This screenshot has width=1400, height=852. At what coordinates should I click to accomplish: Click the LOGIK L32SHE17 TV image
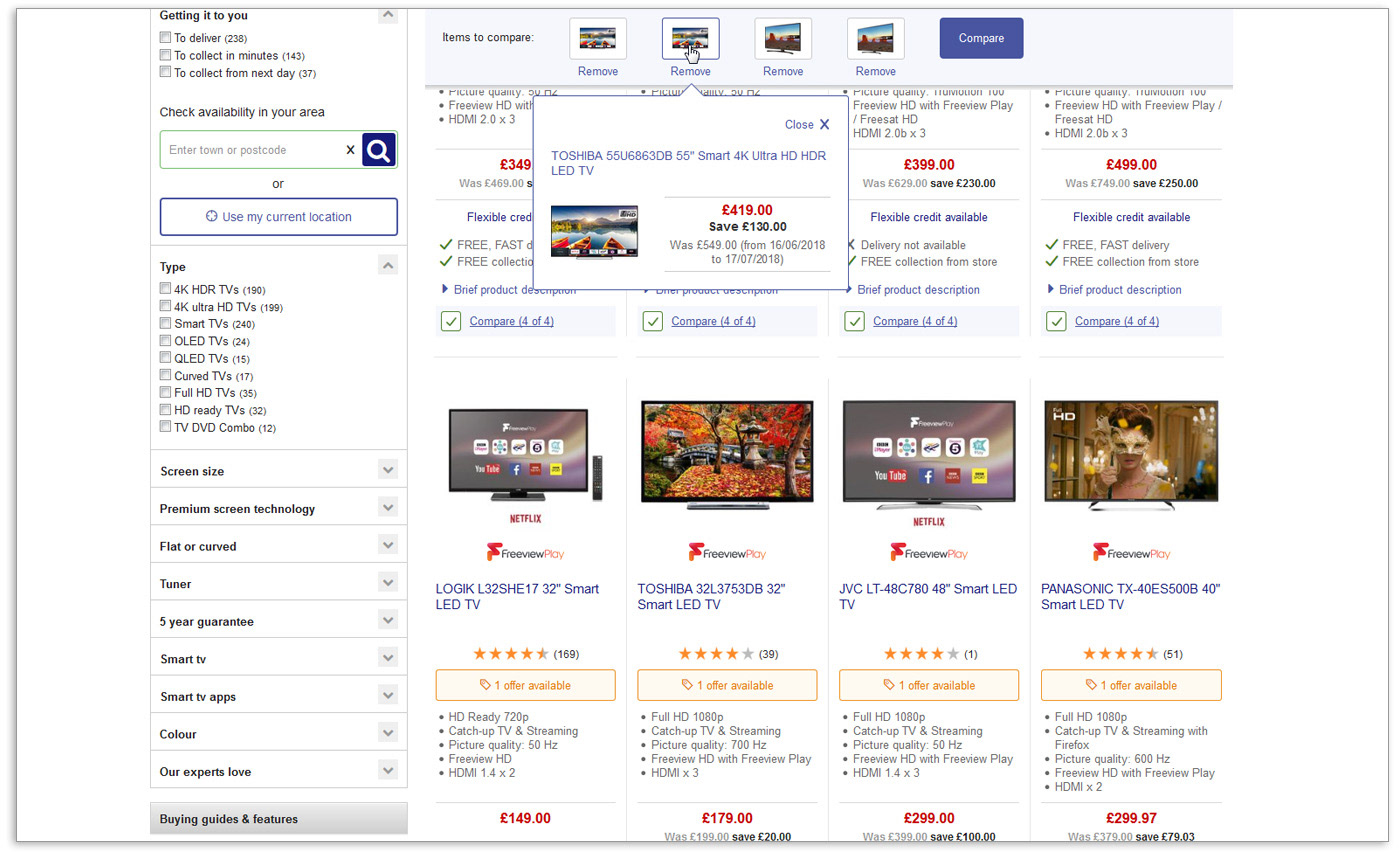pos(526,455)
